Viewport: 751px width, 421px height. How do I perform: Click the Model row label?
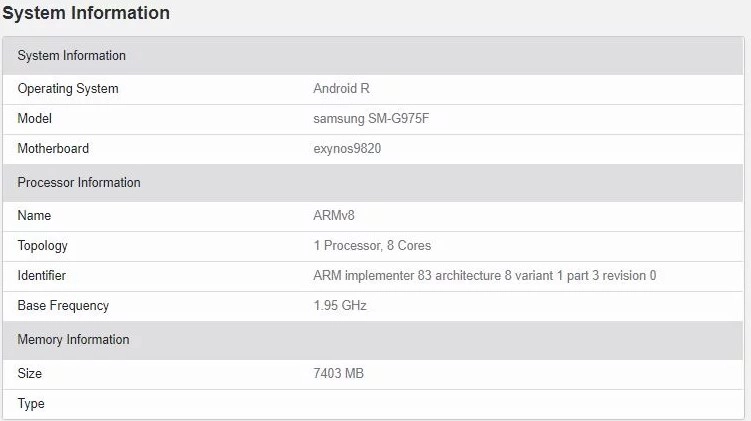34,119
